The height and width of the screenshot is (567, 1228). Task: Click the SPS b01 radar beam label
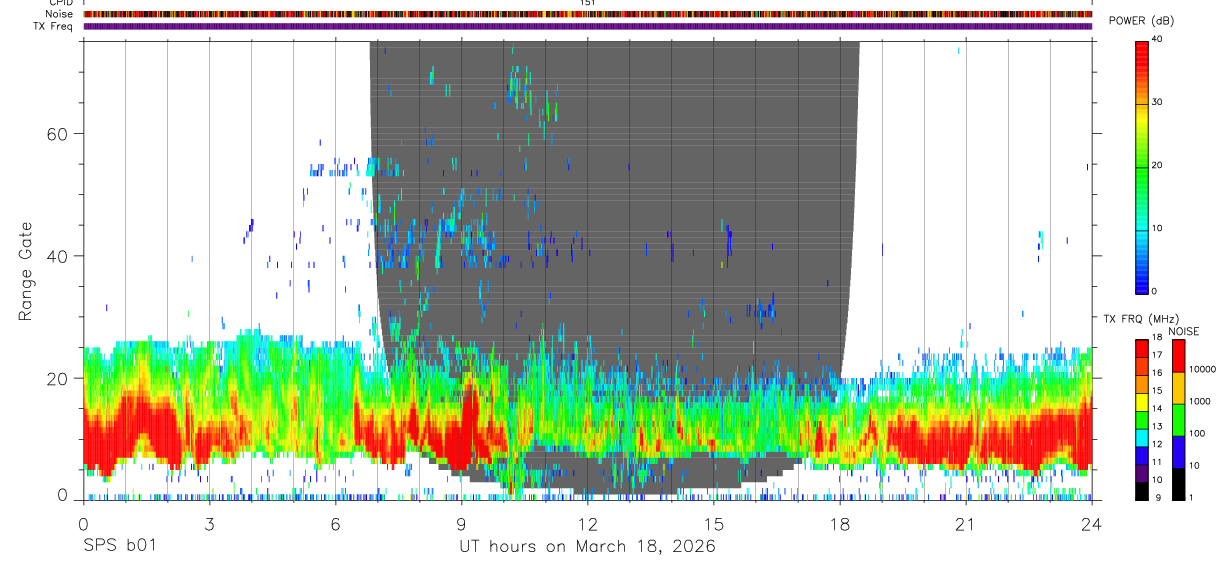pos(119,547)
